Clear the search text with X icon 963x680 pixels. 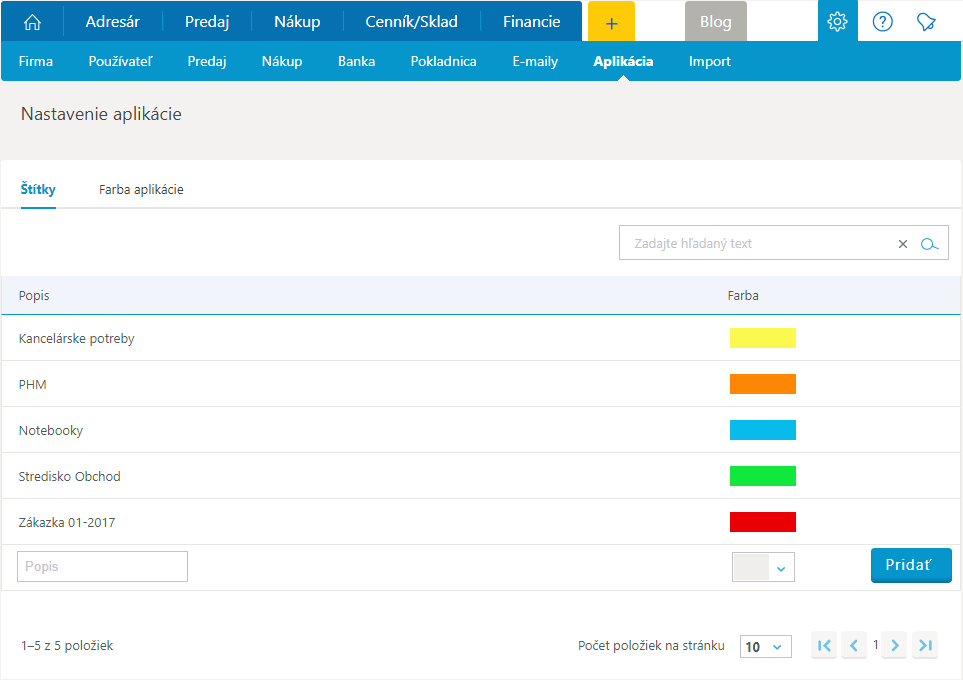(902, 244)
